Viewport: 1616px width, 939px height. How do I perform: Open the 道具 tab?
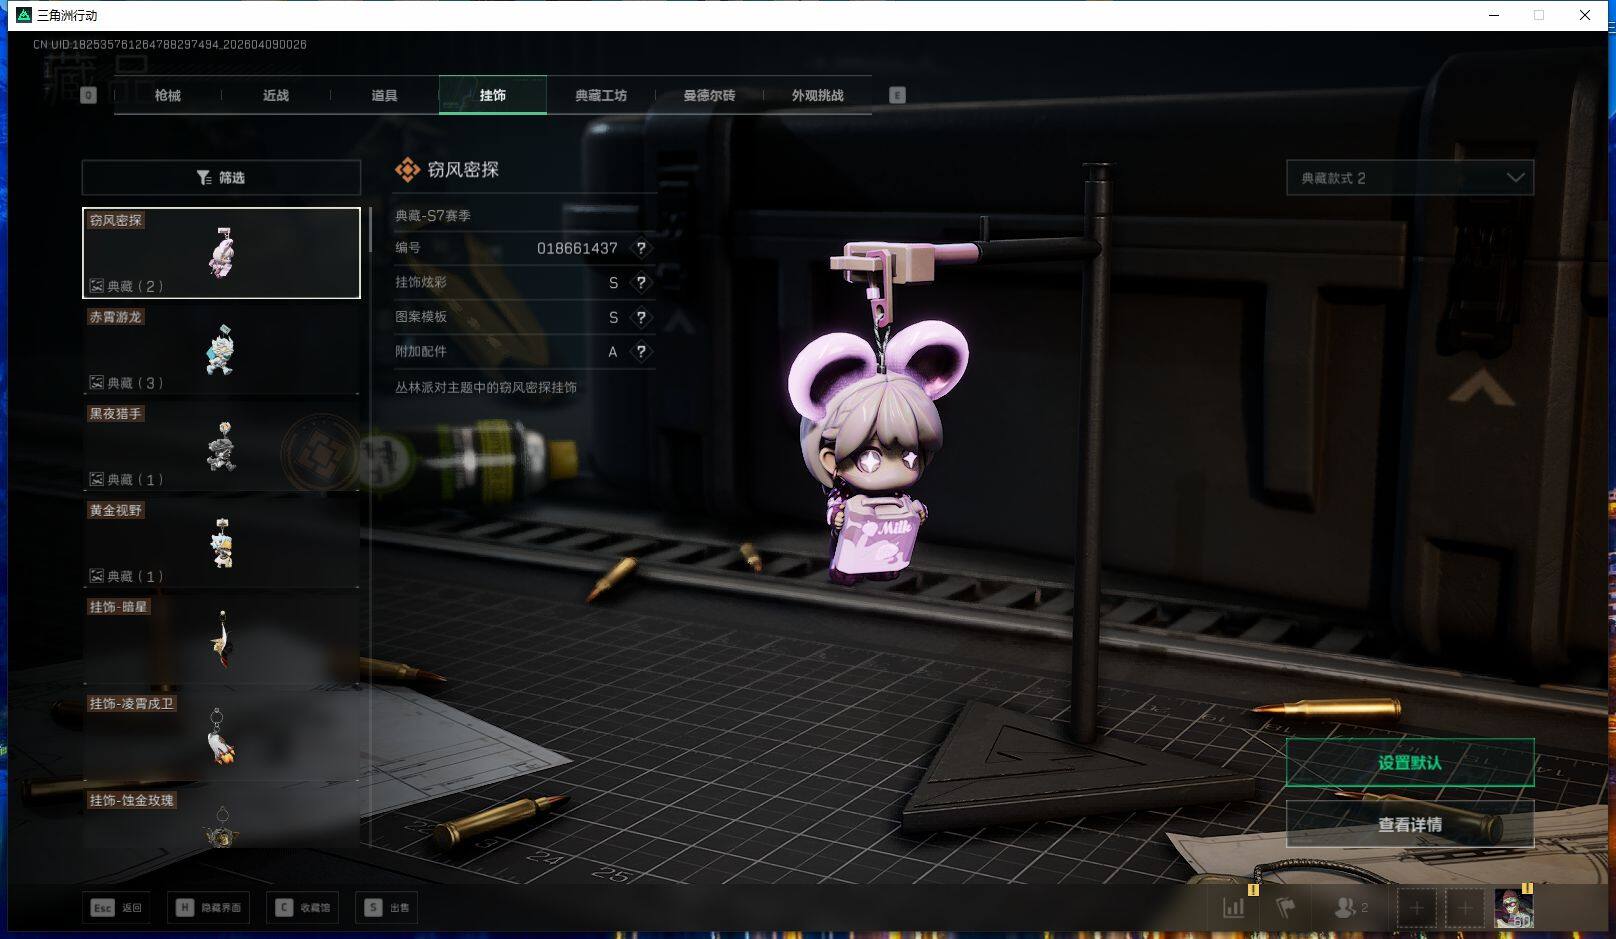(384, 95)
